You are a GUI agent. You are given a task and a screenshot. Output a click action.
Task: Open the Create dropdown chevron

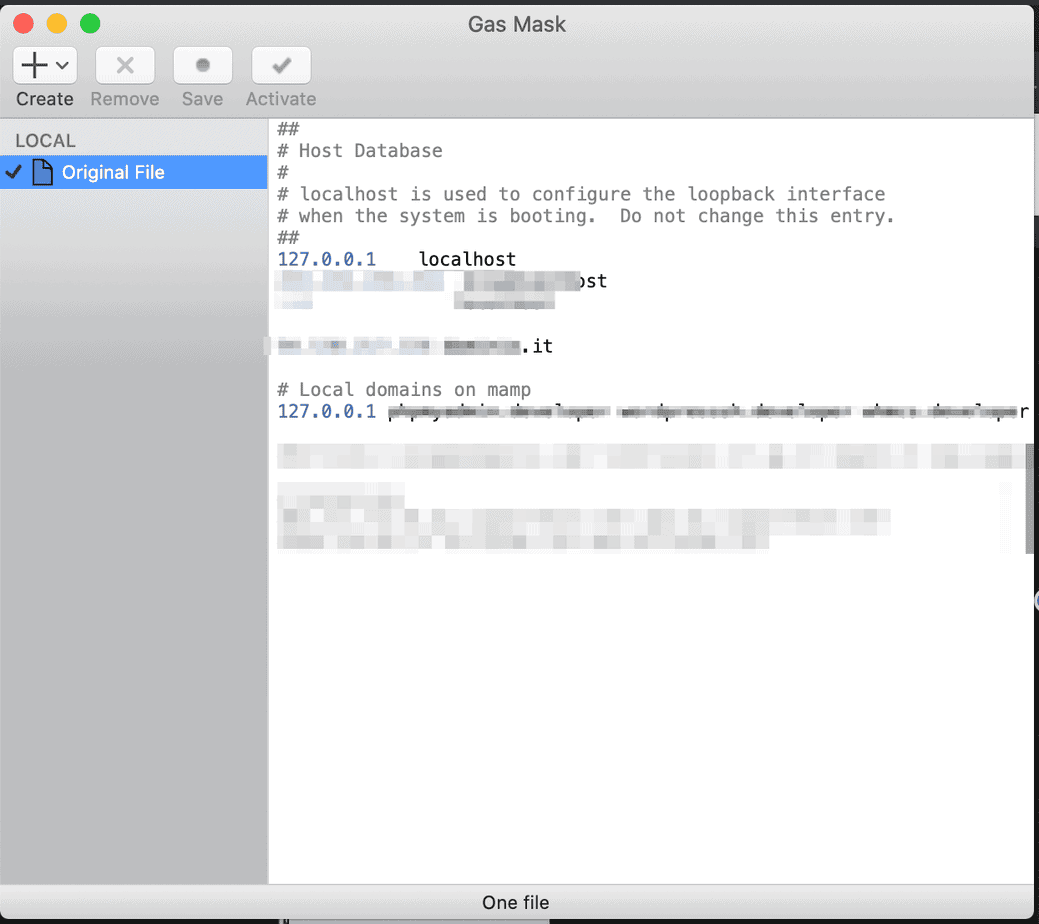pos(62,66)
